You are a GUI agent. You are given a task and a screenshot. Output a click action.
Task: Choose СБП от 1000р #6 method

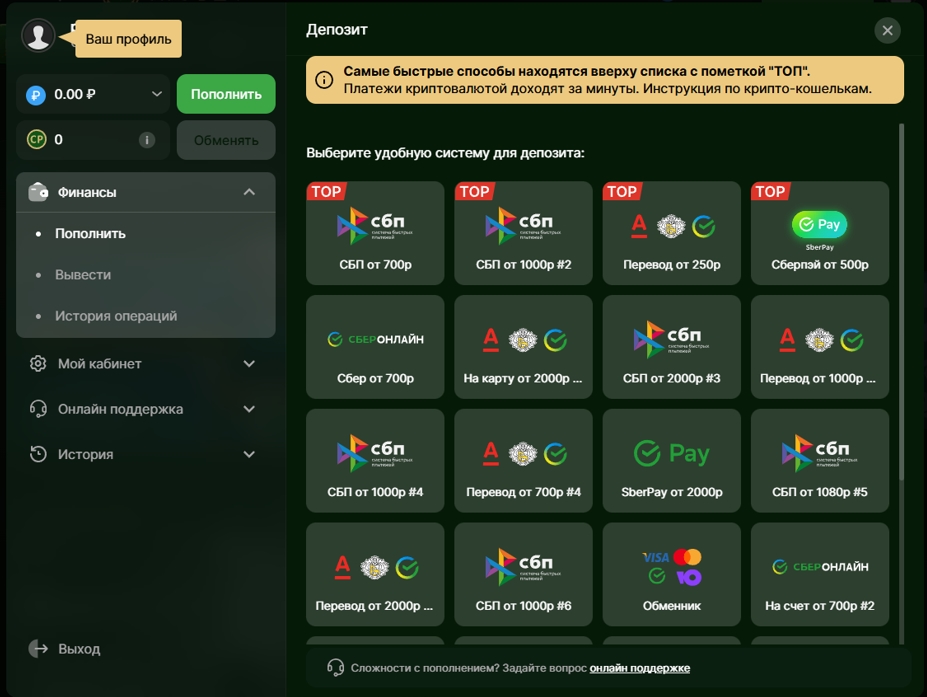[x=523, y=574]
